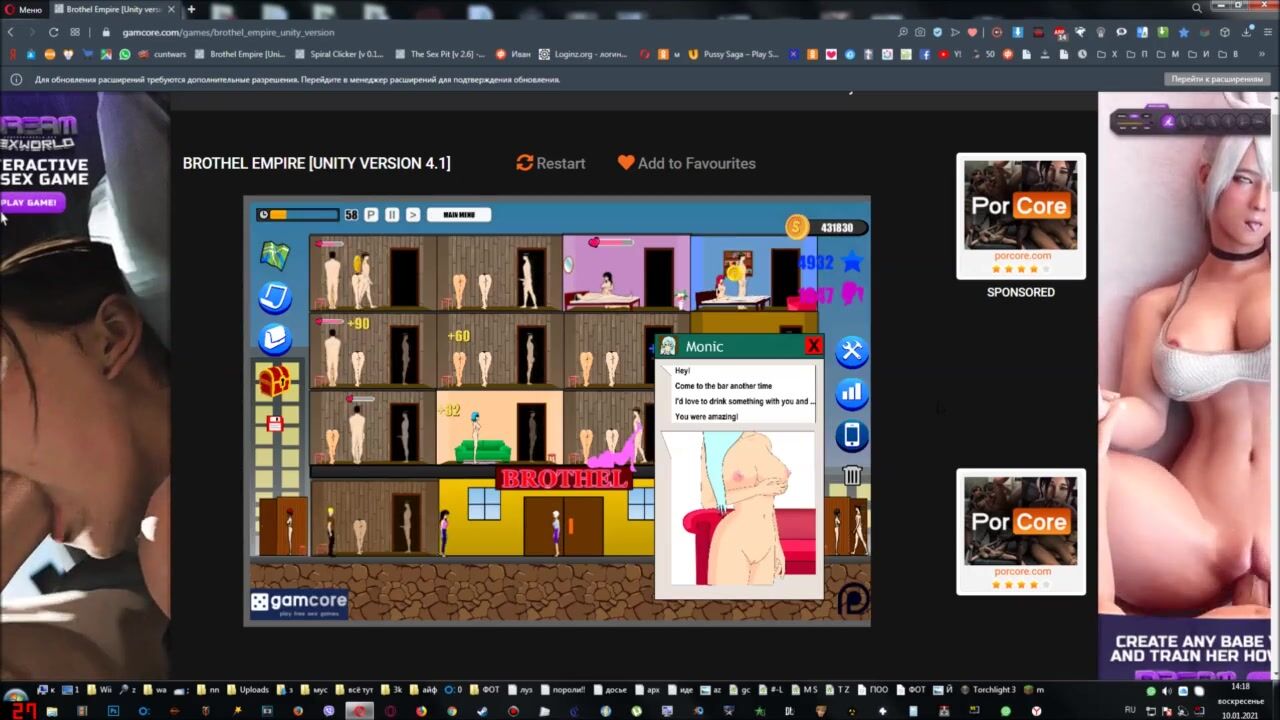The image size is (1280, 720).
Task: Click the Windows Start button
Action: point(14,697)
